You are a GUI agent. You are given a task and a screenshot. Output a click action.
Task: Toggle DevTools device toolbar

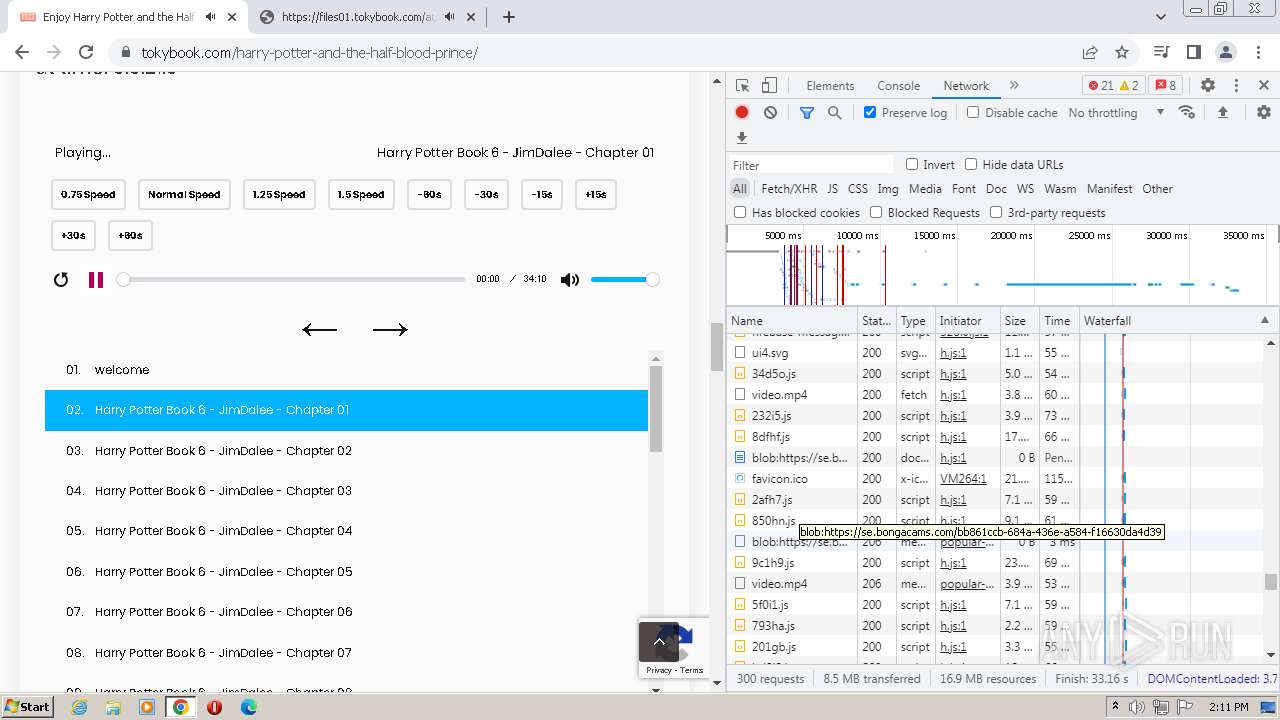pyautogui.click(x=769, y=86)
